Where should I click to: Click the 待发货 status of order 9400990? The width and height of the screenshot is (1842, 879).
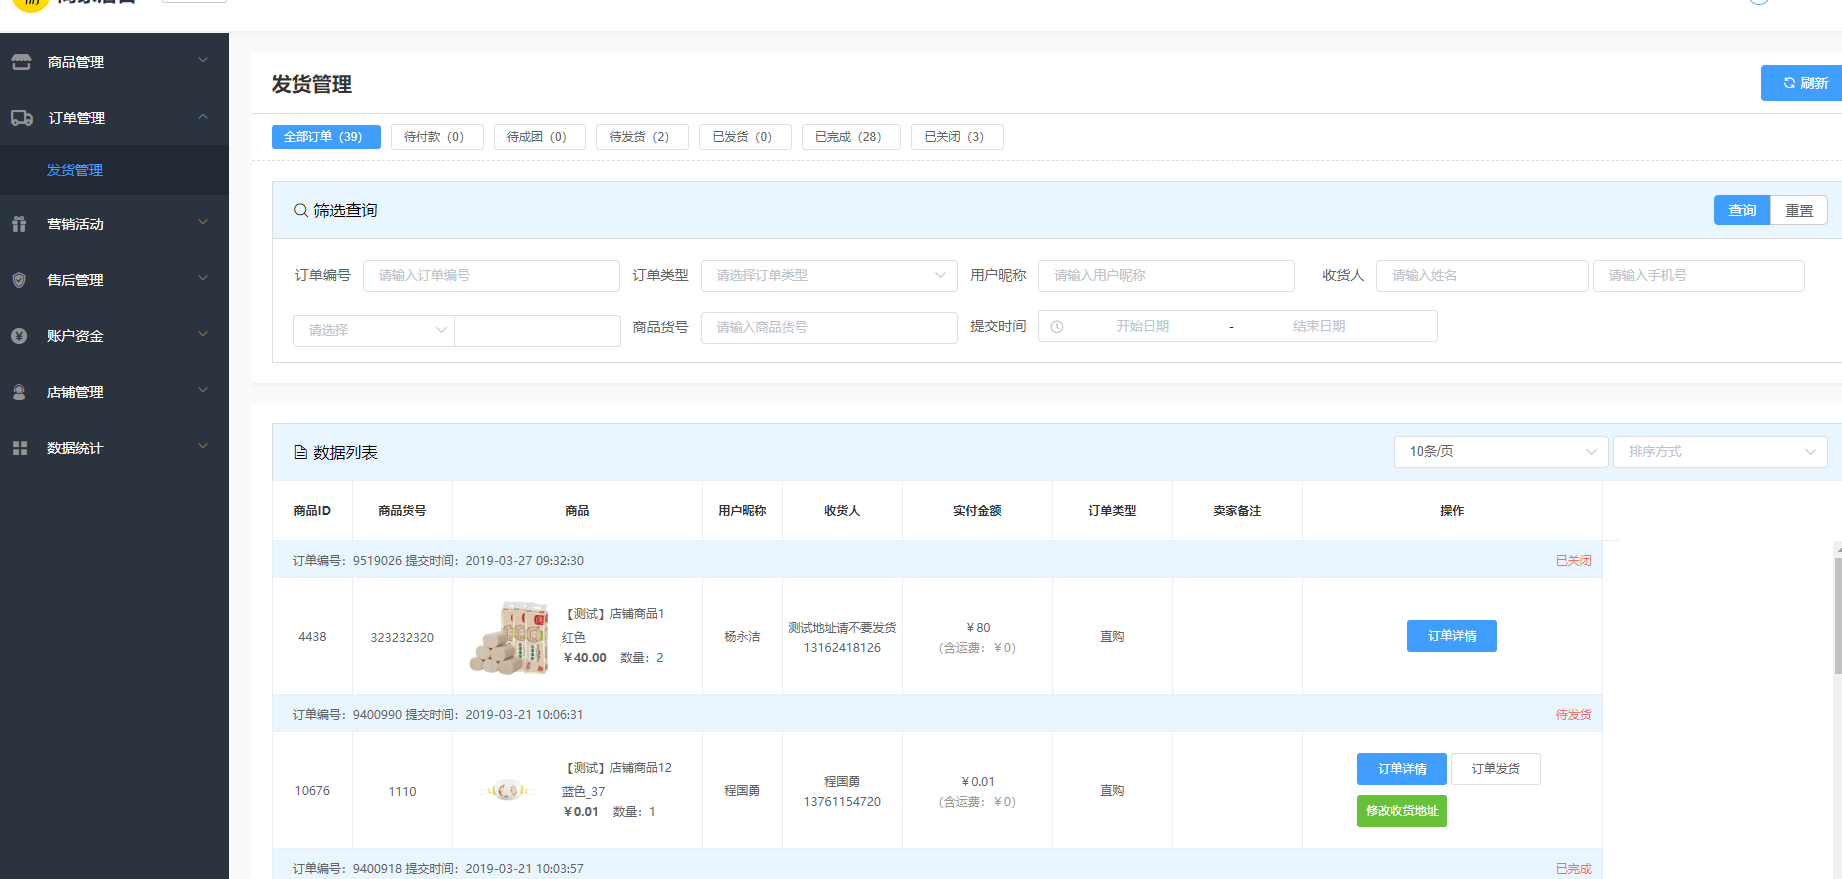click(x=1573, y=715)
